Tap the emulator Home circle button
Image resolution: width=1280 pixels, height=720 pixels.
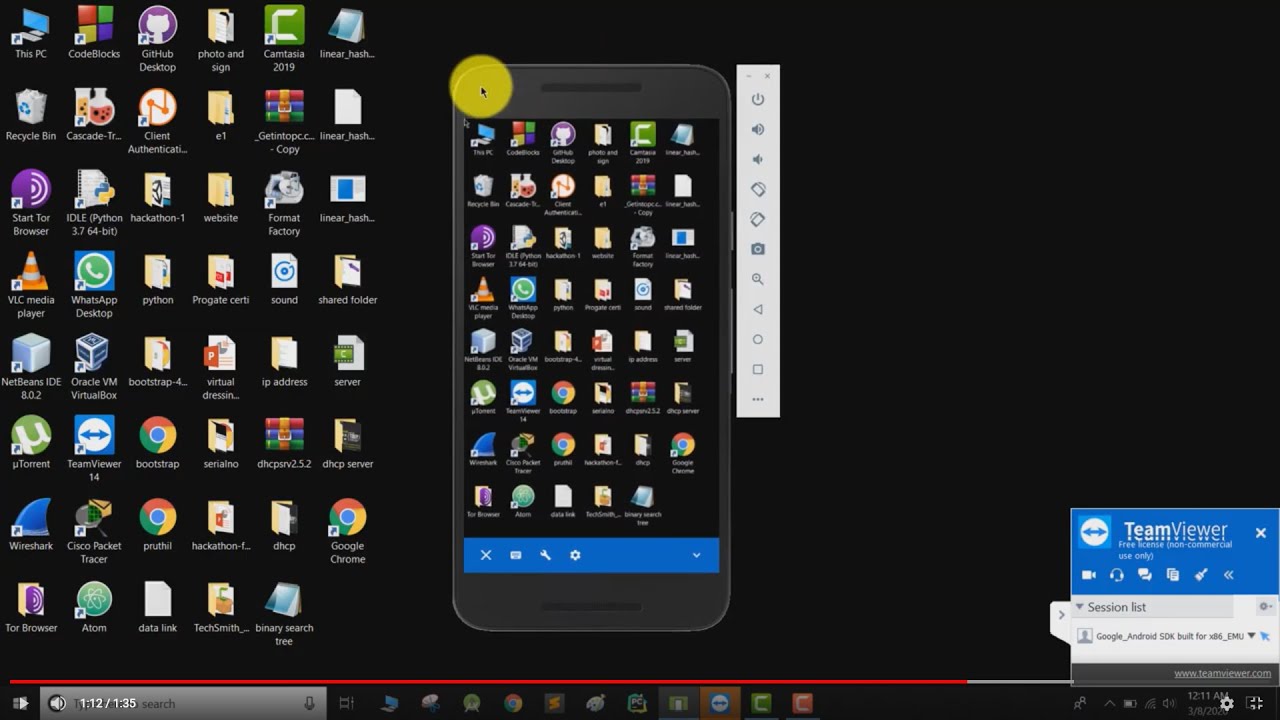[758, 339]
